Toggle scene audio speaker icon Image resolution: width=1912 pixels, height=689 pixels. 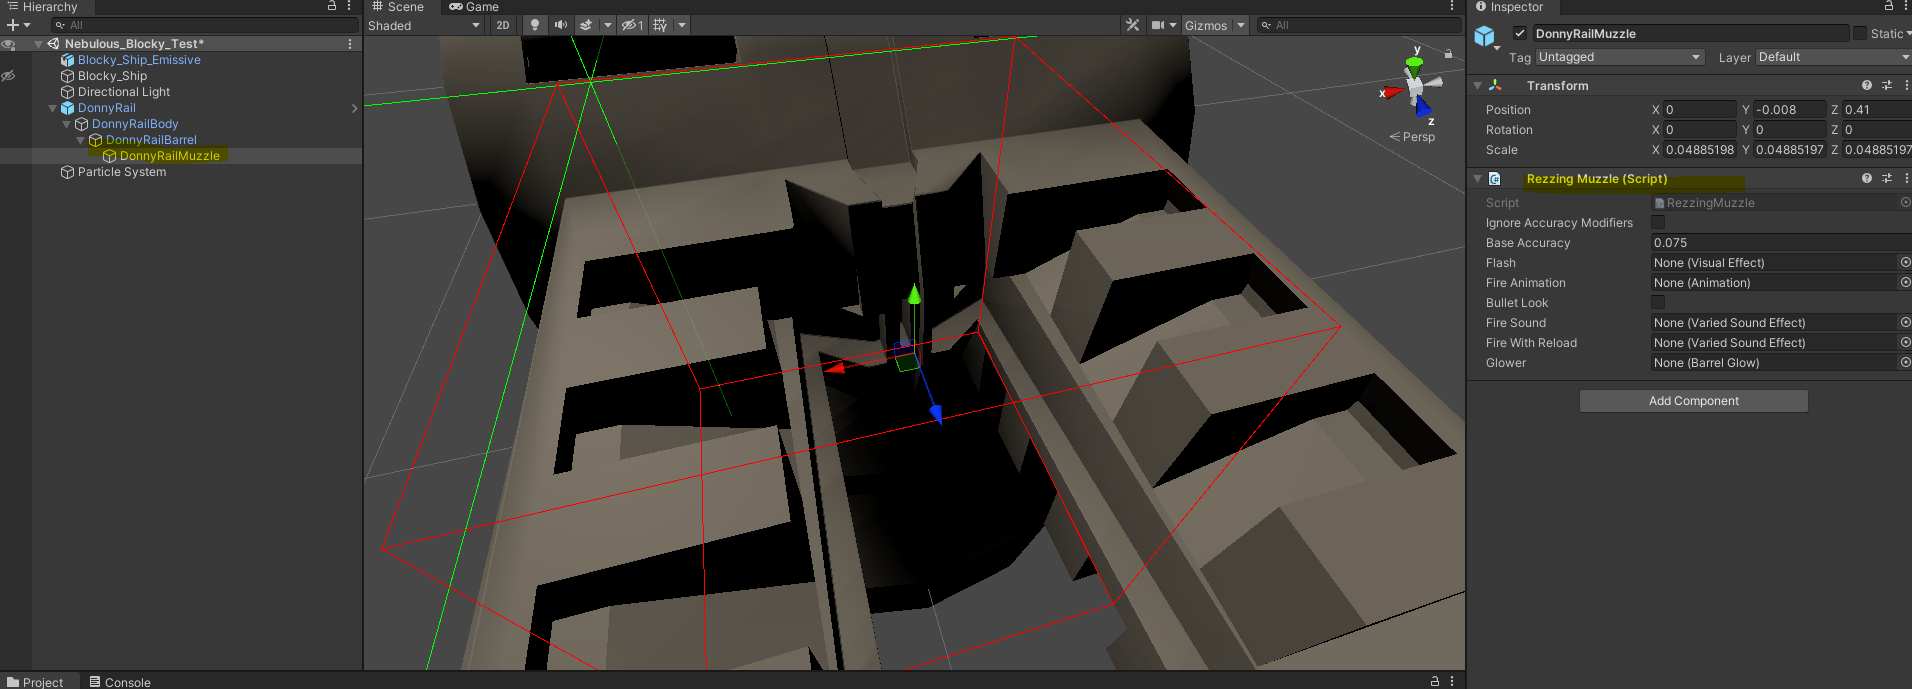point(560,25)
